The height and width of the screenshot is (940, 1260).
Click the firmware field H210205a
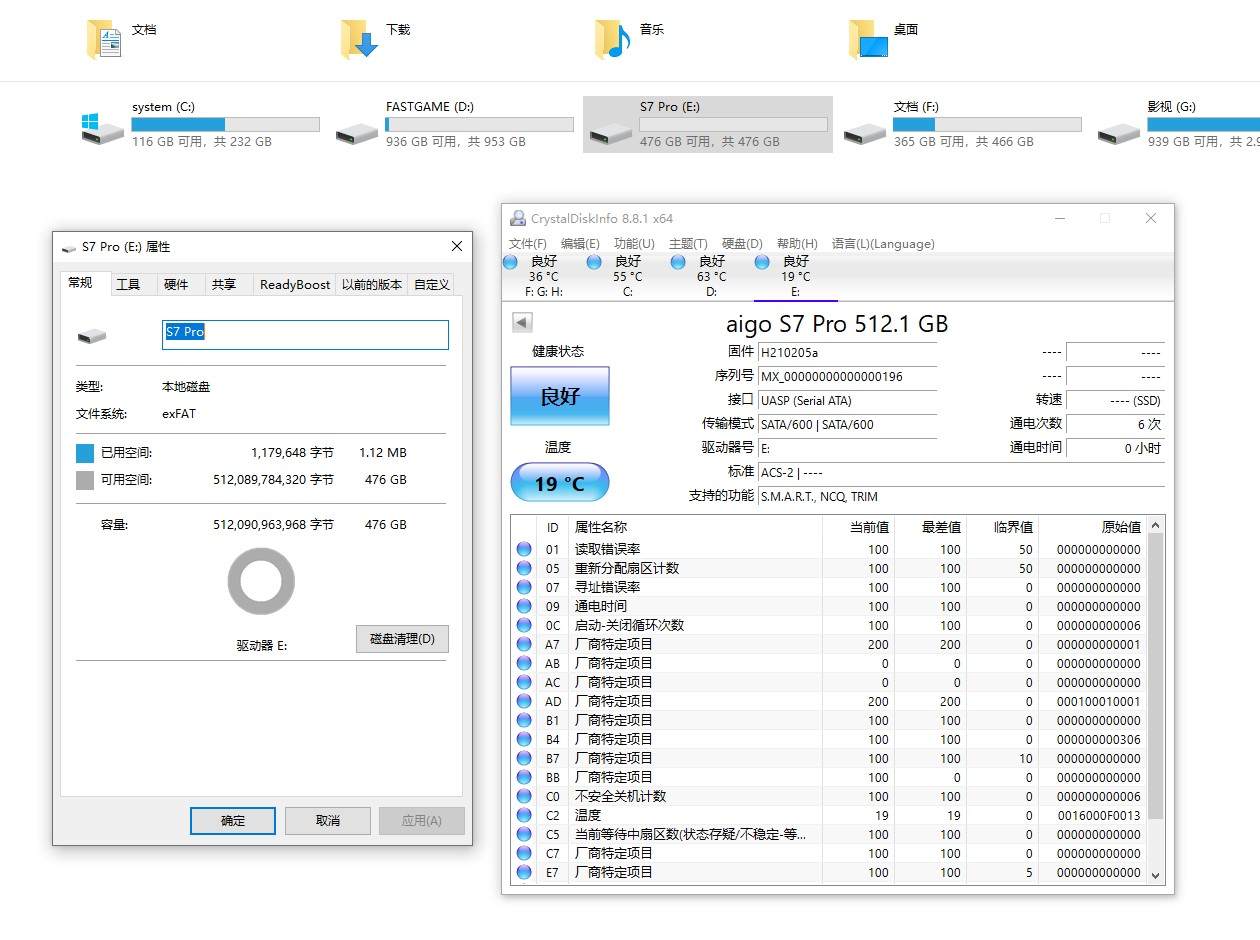tap(847, 352)
